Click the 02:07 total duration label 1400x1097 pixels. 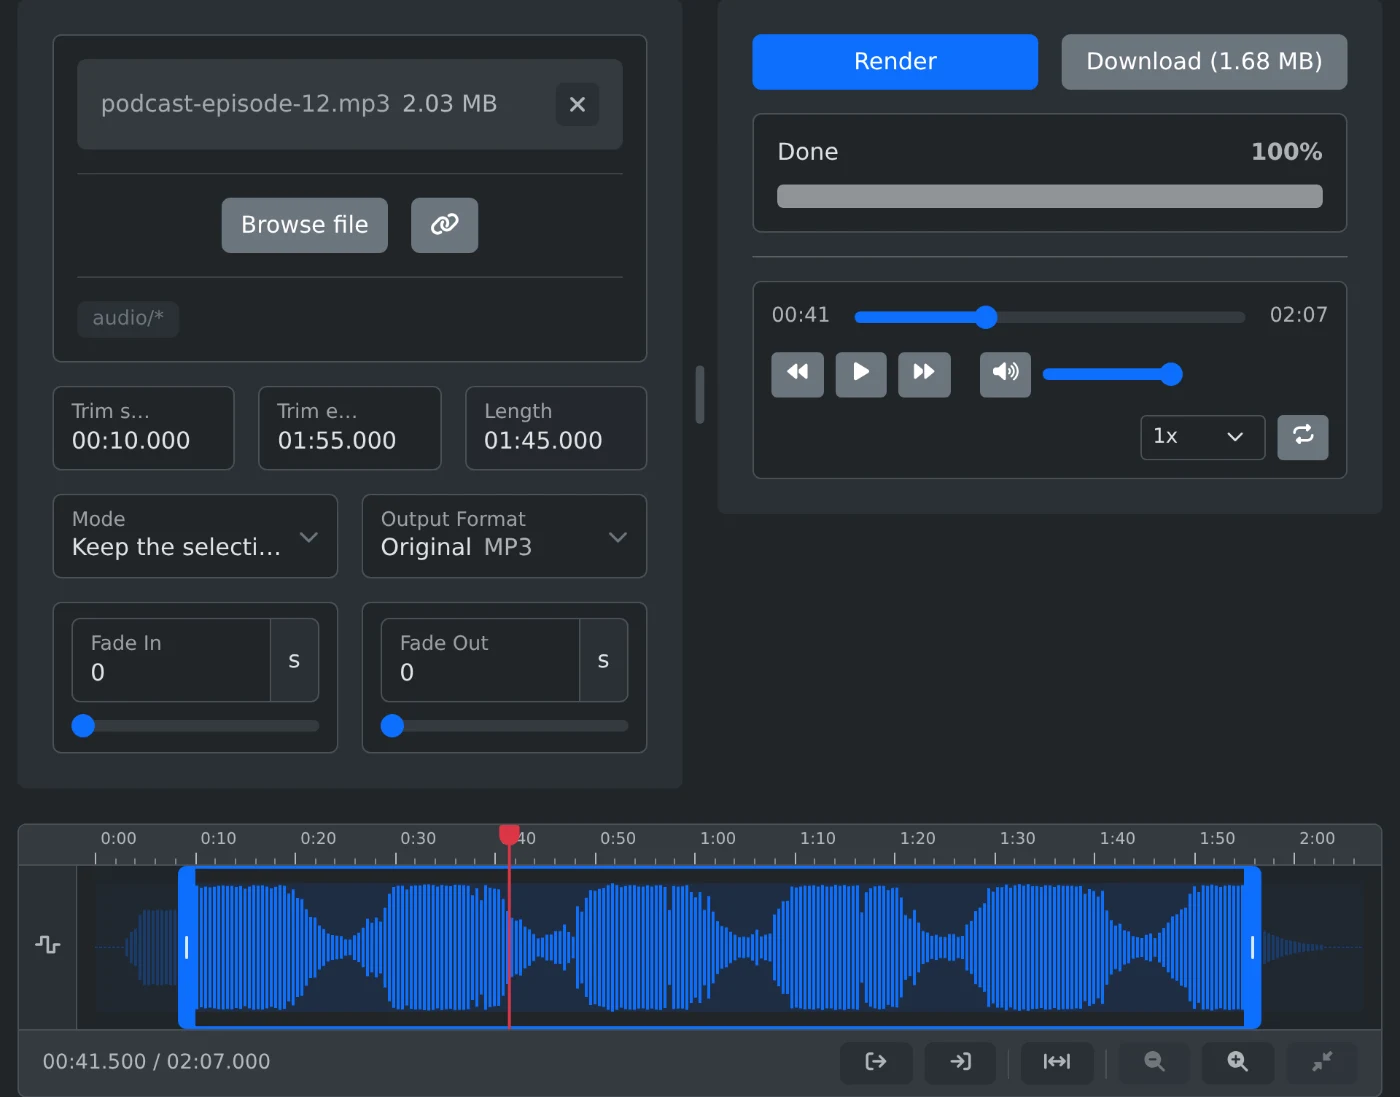1299,315
